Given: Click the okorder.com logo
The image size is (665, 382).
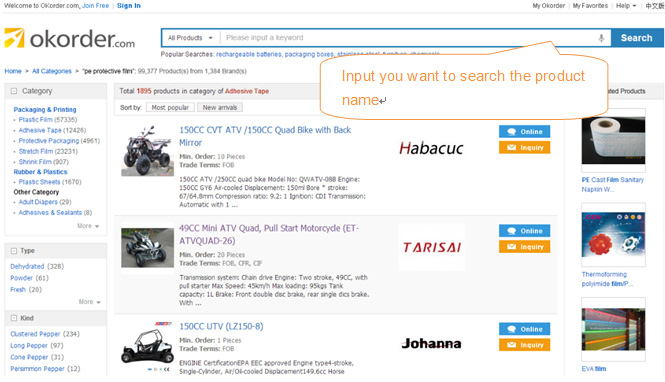Looking at the screenshot, I should (x=70, y=39).
